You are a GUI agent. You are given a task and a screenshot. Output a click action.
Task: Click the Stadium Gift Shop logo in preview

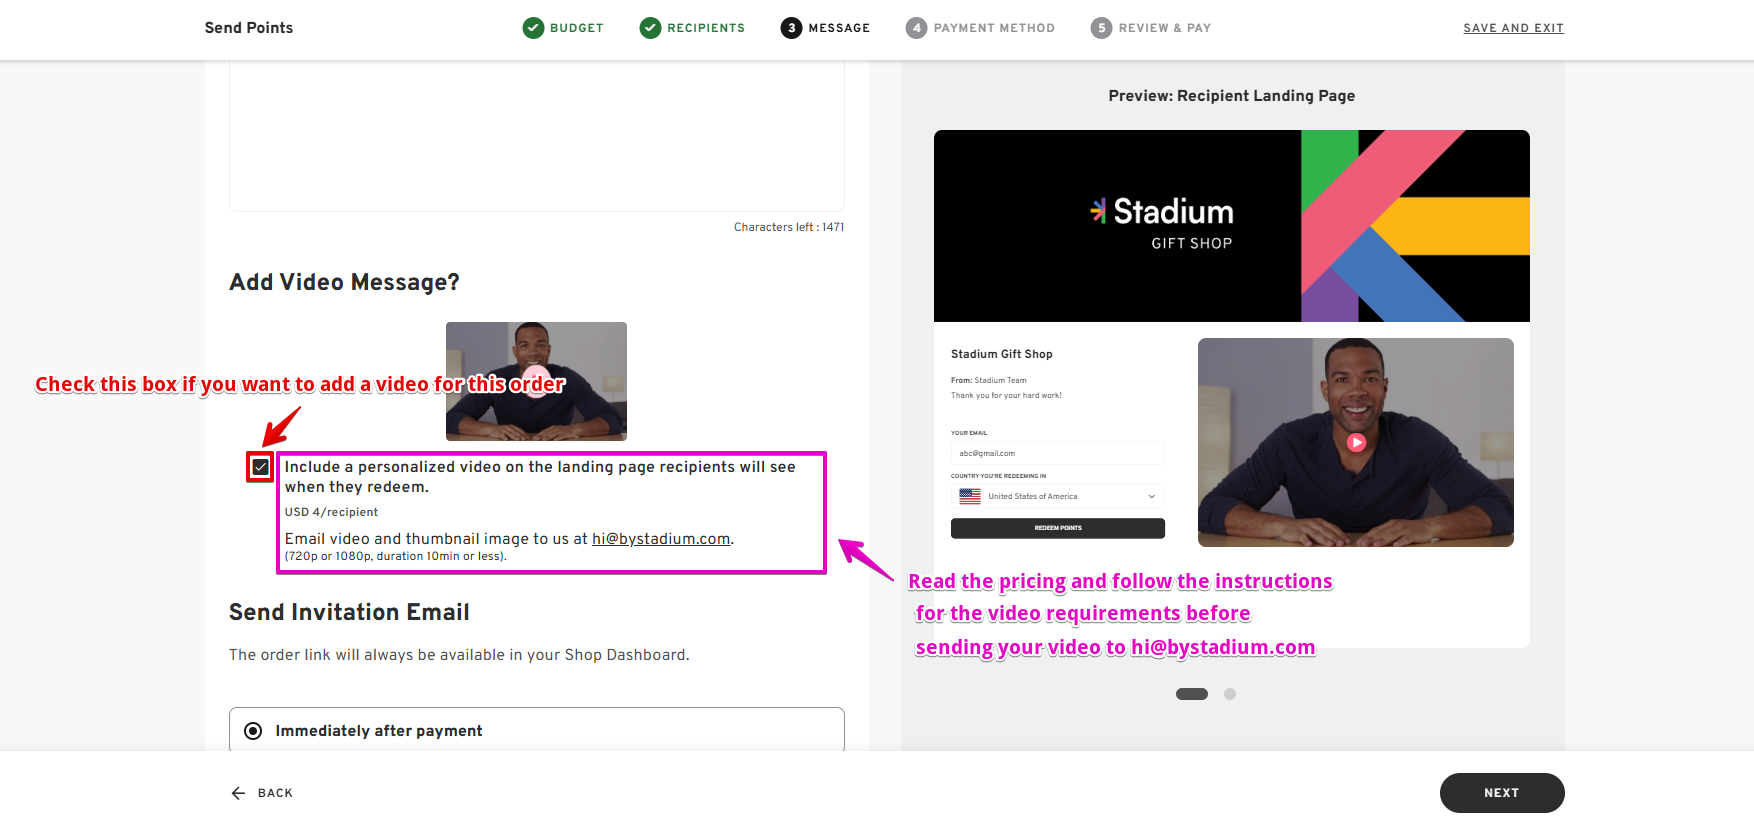1162,223
